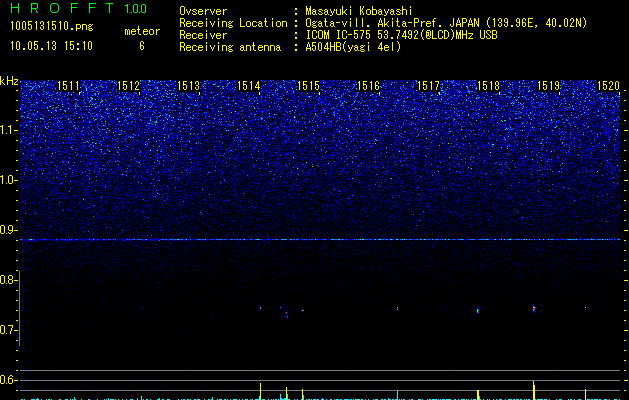Click the meteor count value 6
The width and height of the screenshot is (629, 400).
click(x=142, y=46)
